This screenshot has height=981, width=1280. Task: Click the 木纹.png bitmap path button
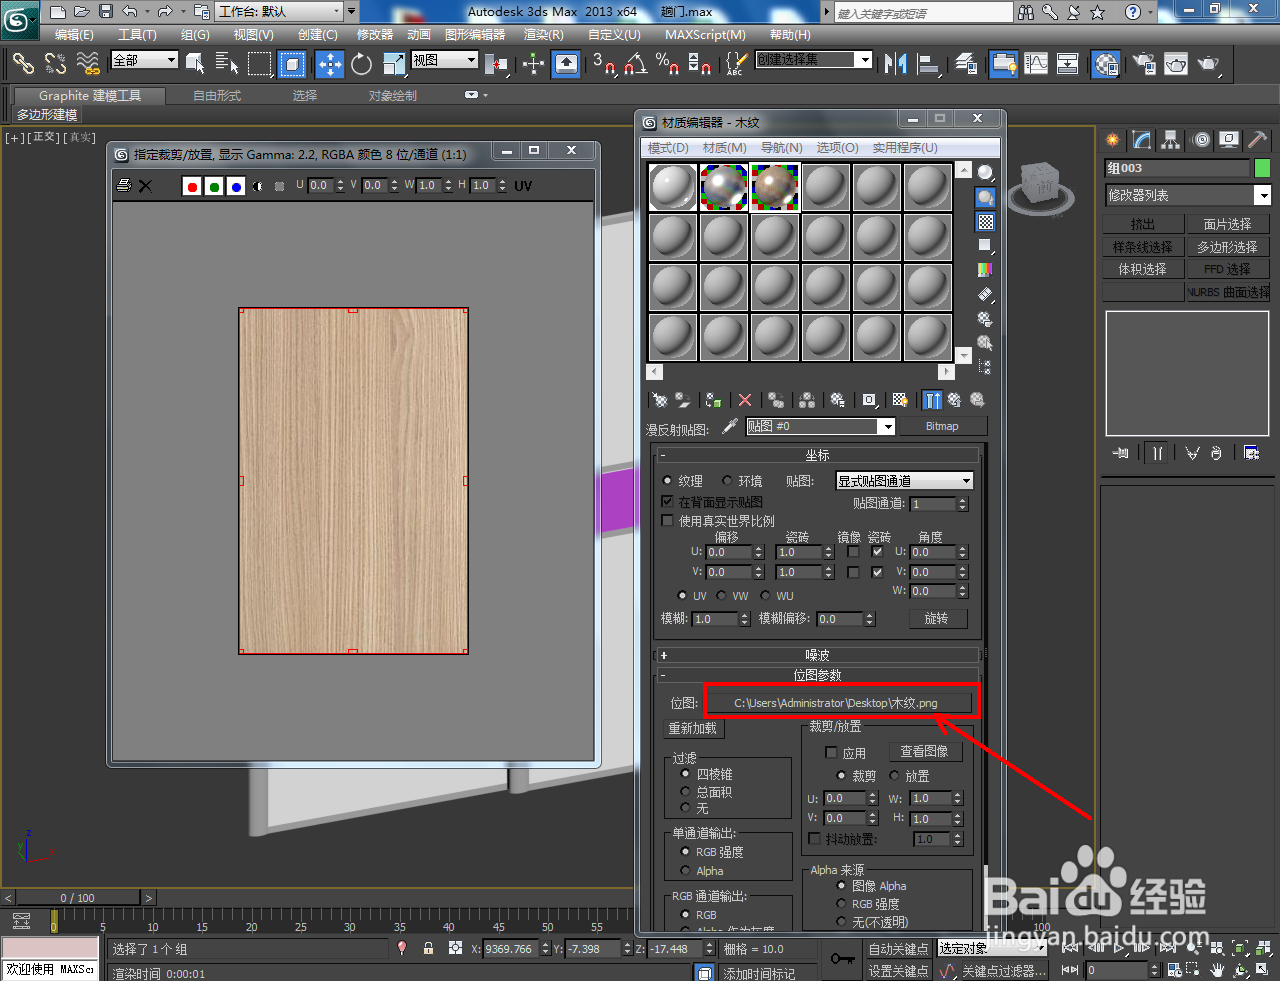(837, 703)
